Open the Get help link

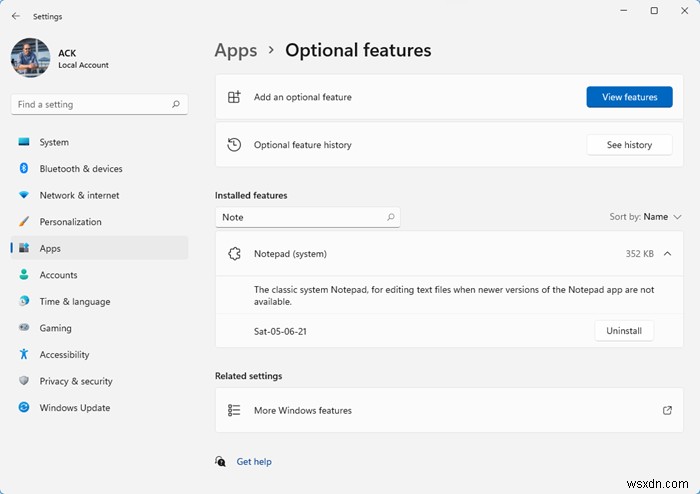pyautogui.click(x=254, y=462)
